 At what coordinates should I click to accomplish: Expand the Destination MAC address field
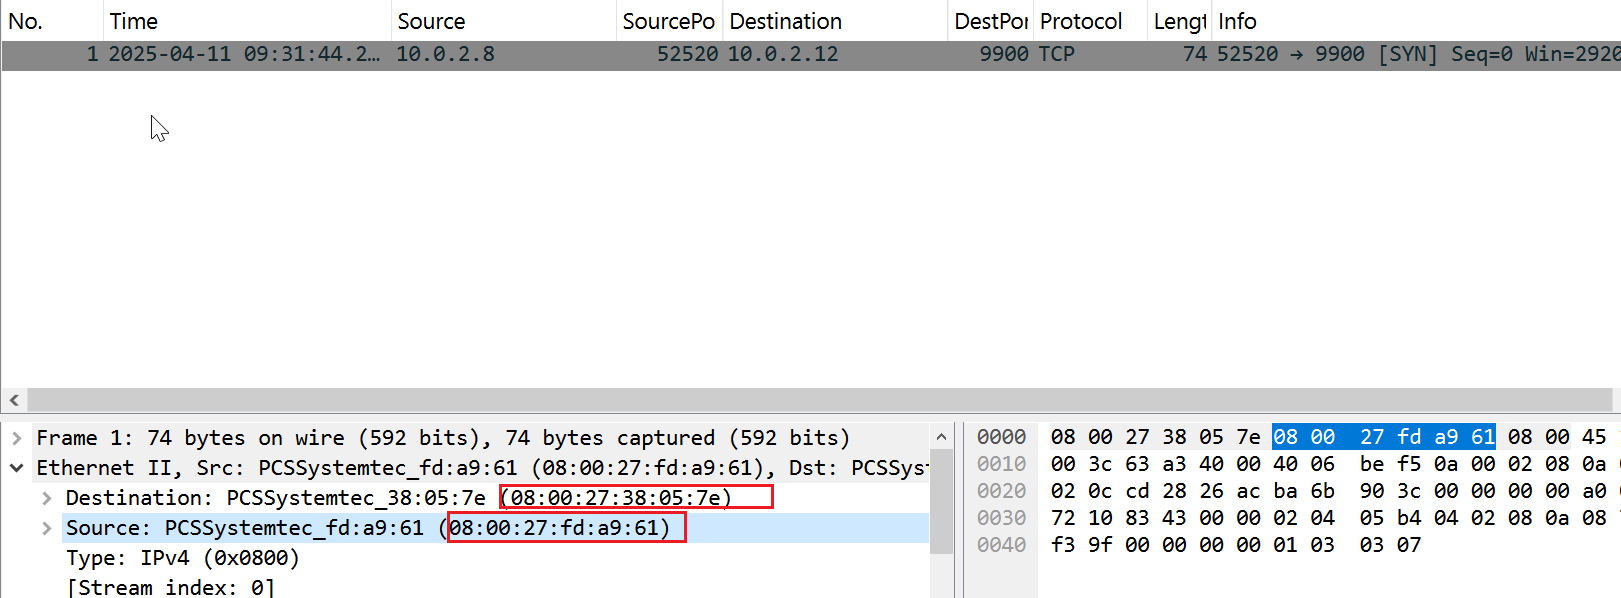47,498
